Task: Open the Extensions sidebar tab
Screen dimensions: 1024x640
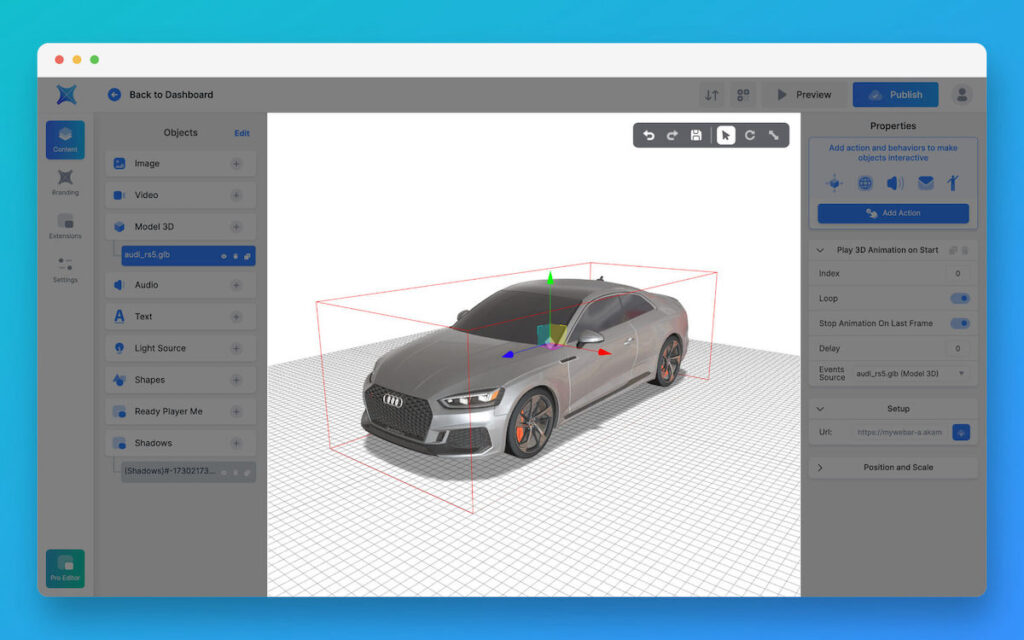Action: click(65, 226)
